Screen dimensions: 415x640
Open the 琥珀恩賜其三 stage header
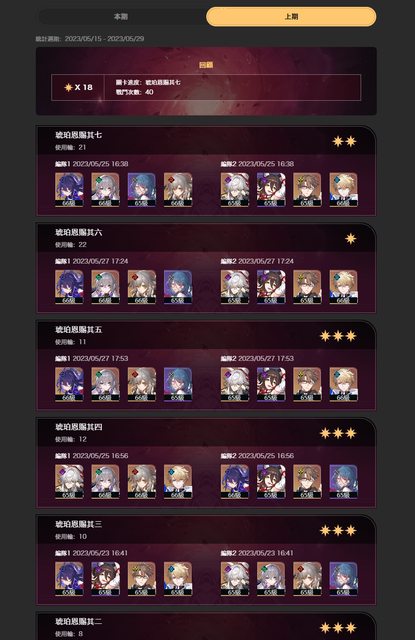click(206, 530)
